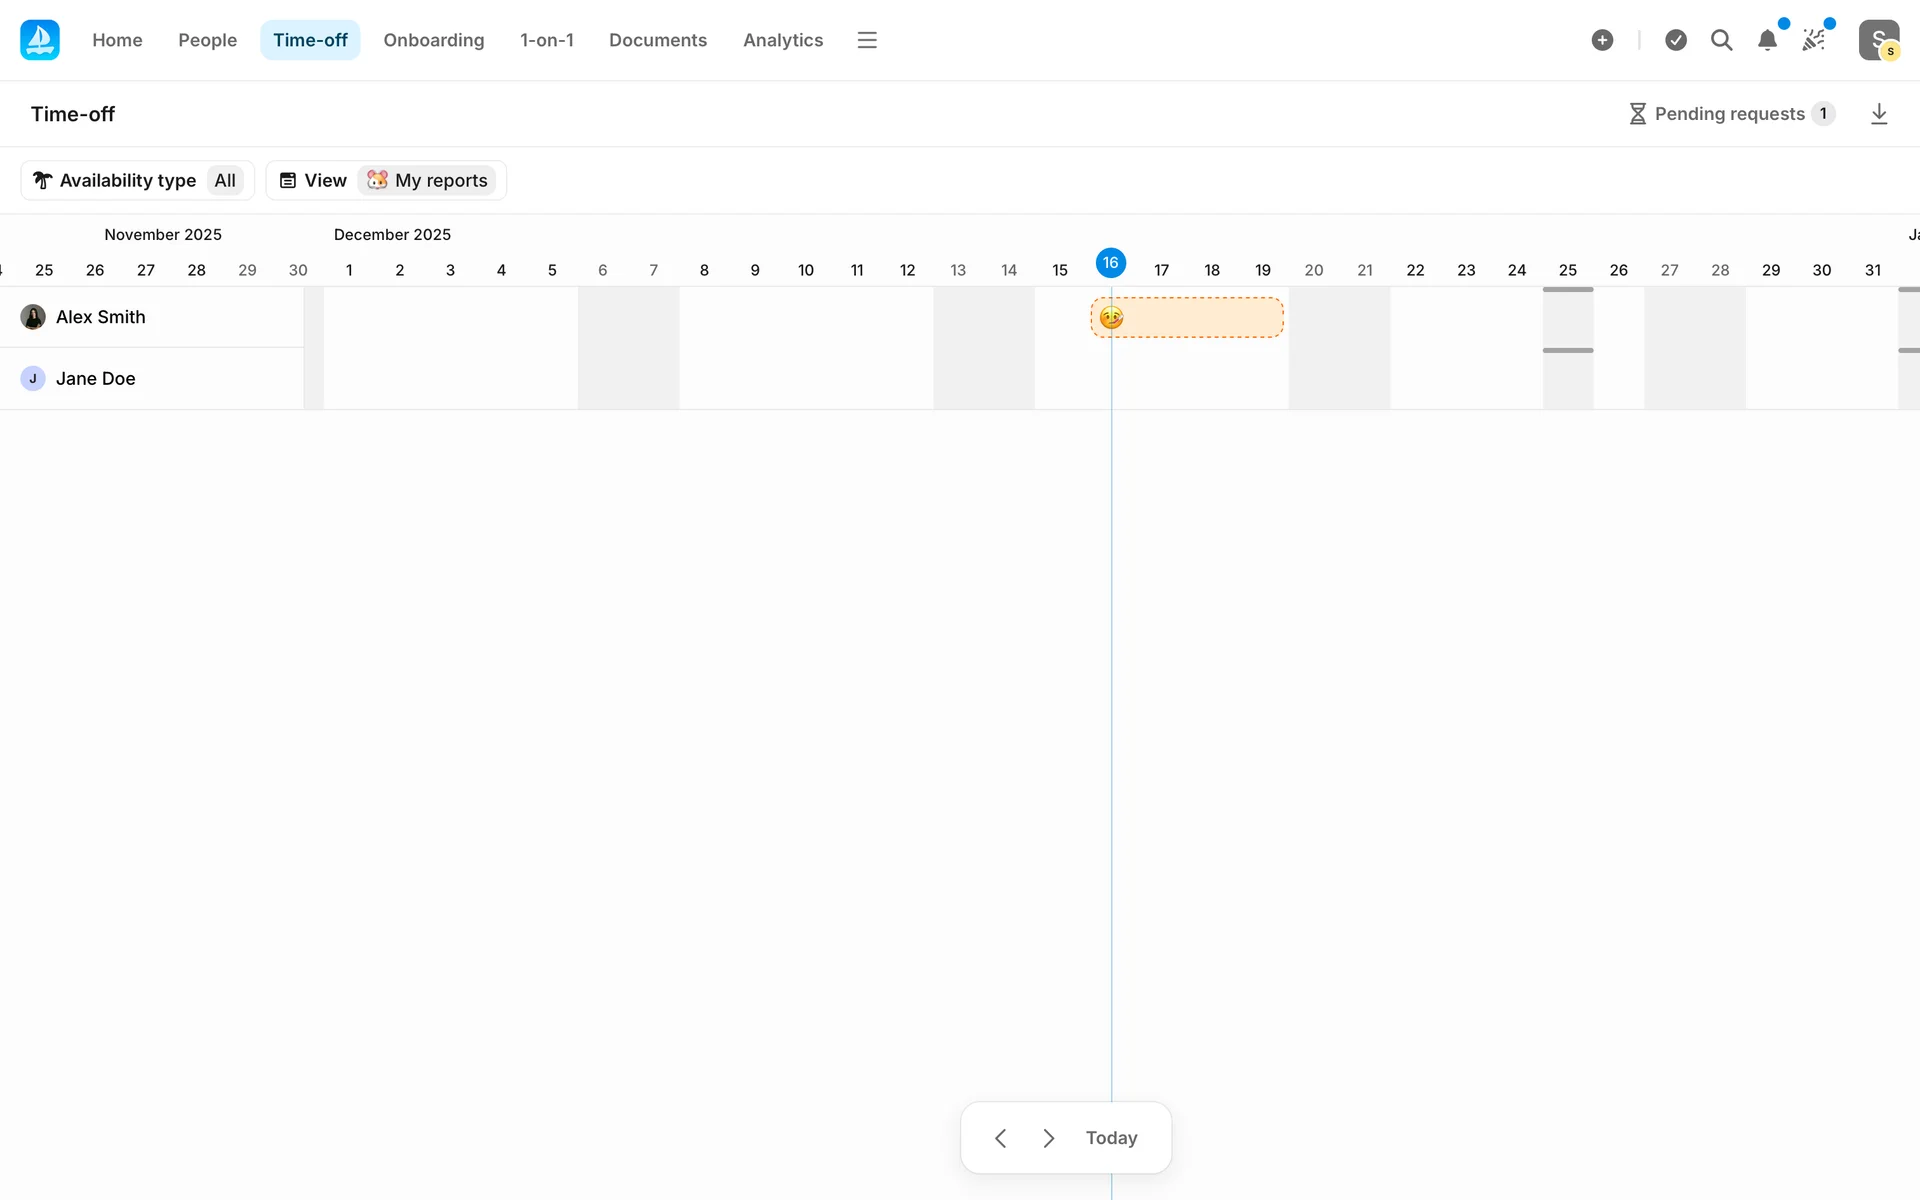
Task: Go to the Analytics tab
Action: 782,40
